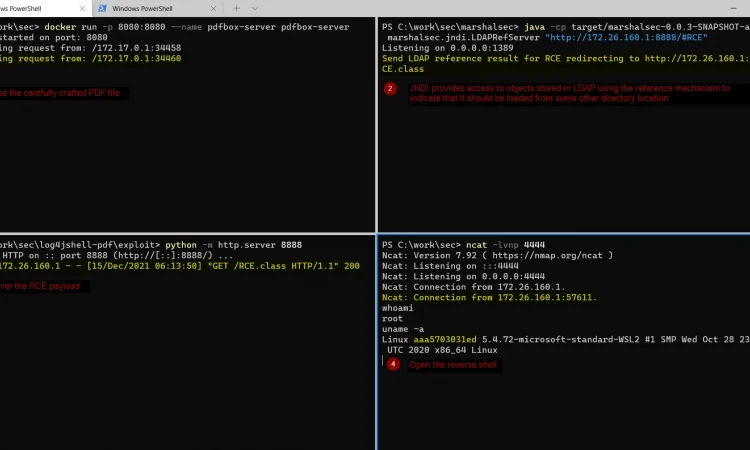
Task: Click the 'uname -a' command line
Action: 403,329
